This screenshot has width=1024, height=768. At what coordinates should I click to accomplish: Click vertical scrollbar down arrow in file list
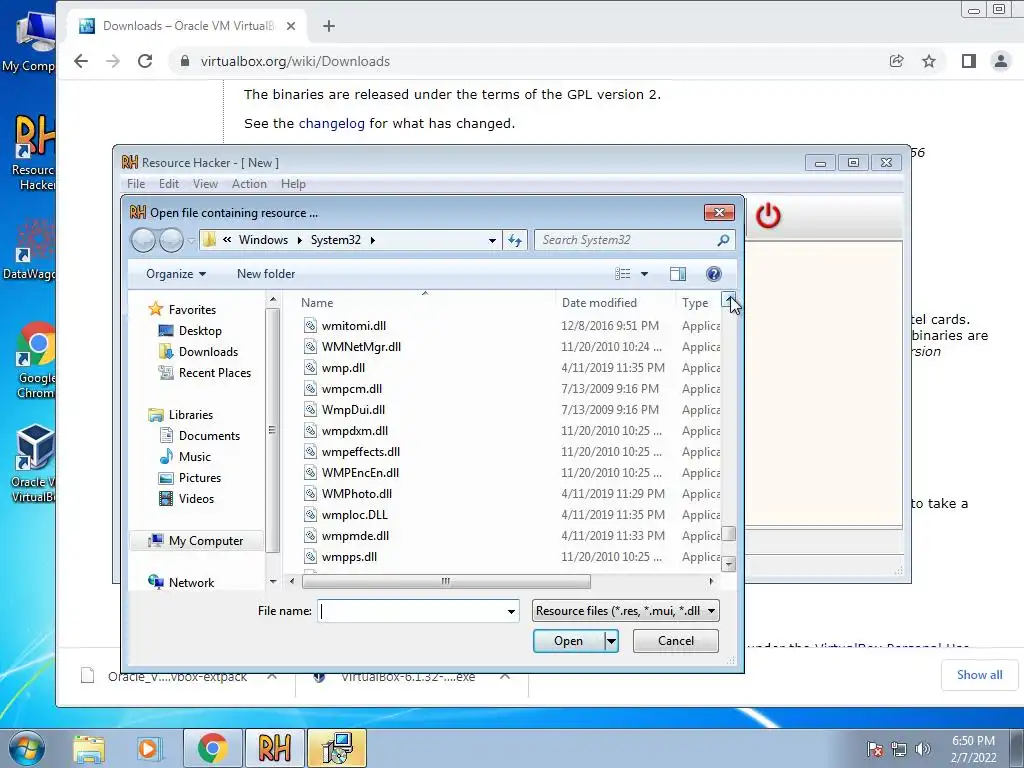tap(729, 564)
